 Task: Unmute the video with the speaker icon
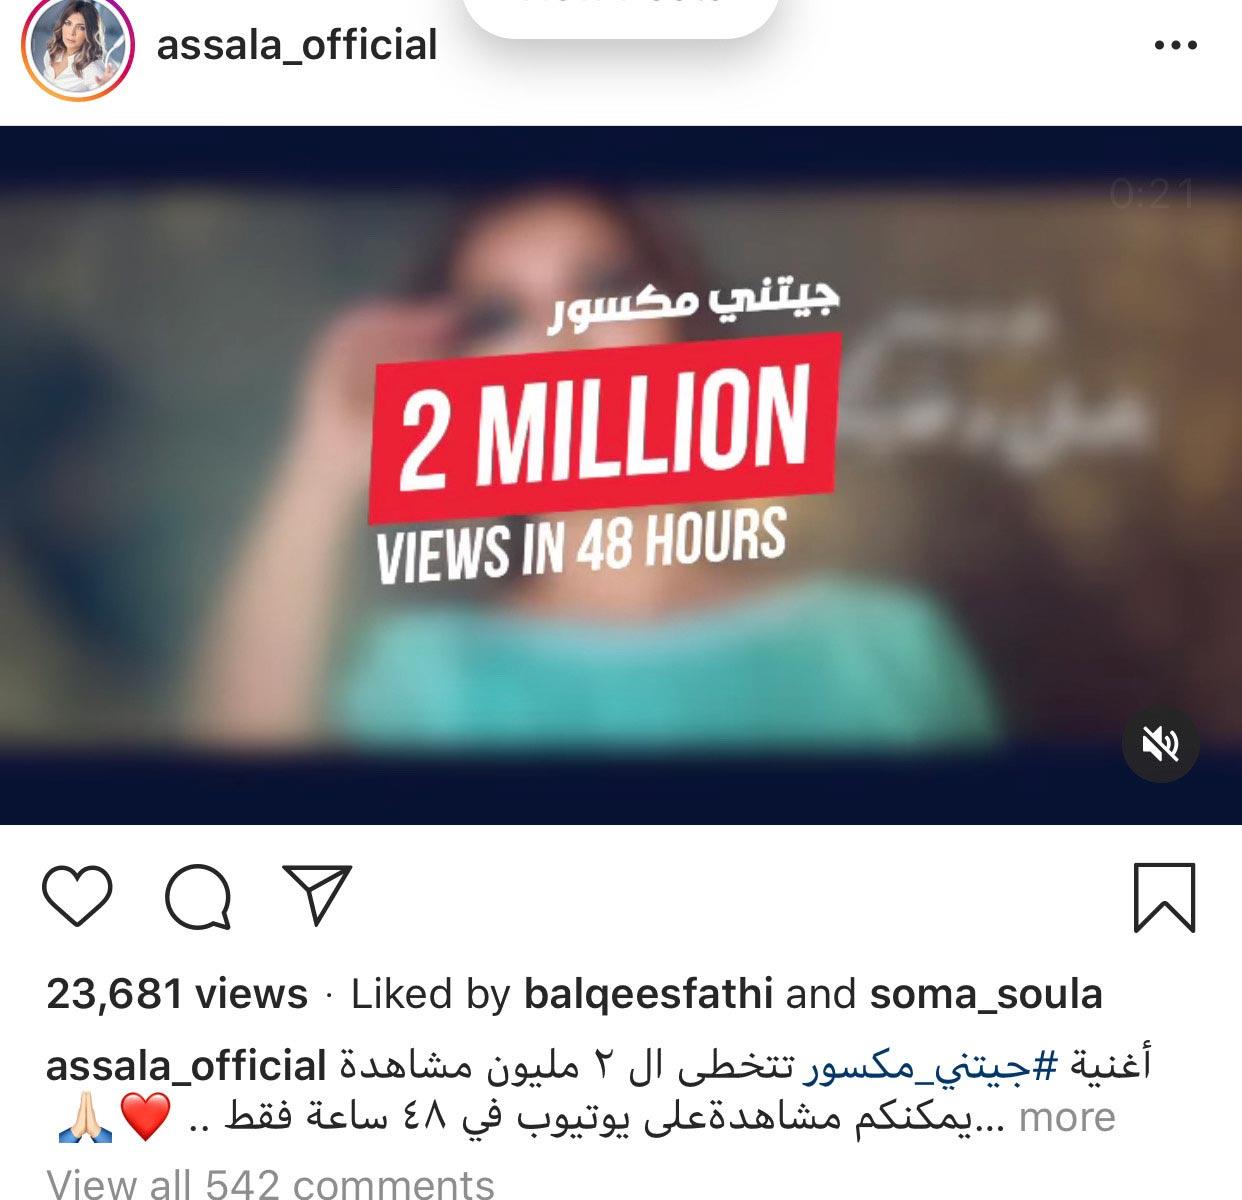(x=1160, y=744)
